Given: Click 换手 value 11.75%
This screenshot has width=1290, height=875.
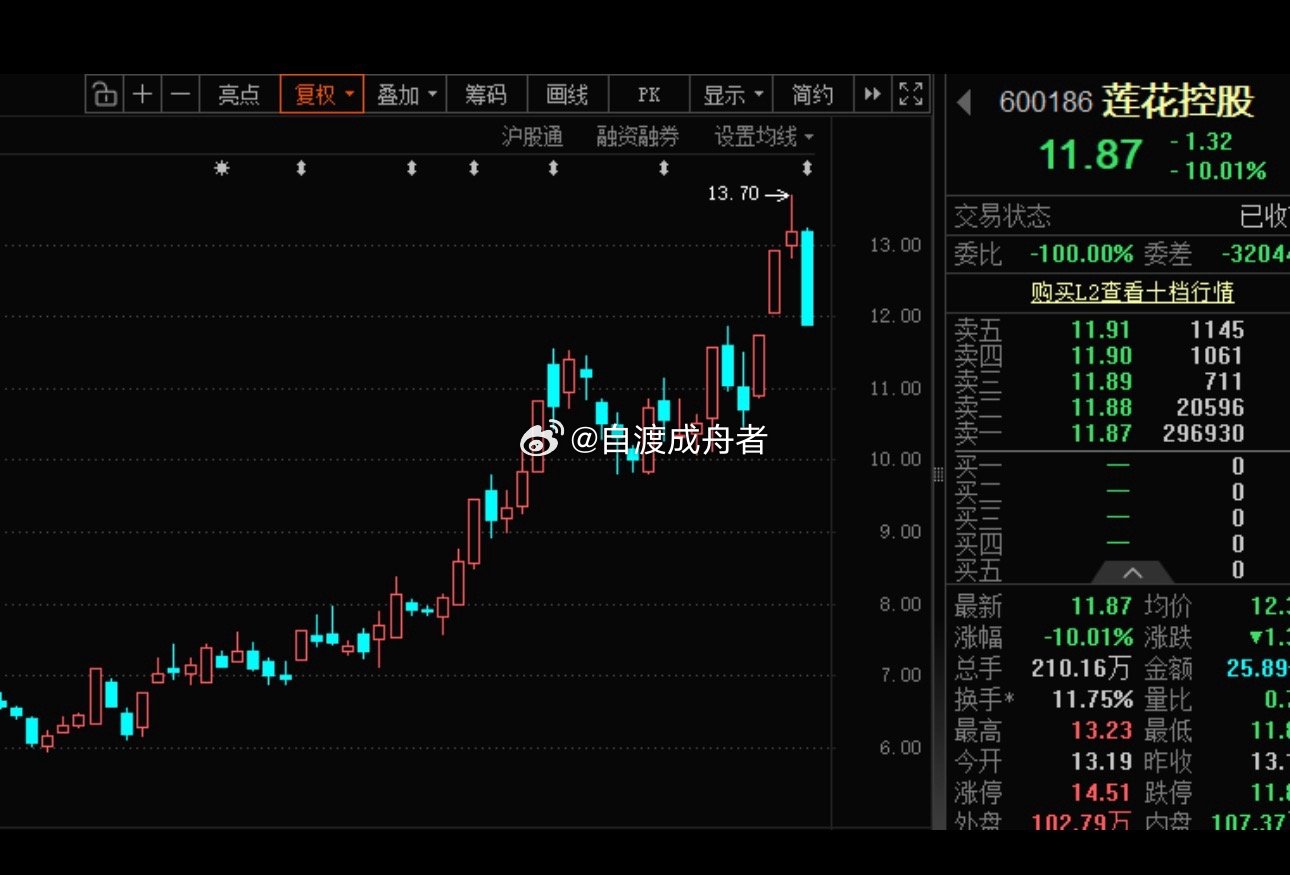Looking at the screenshot, I should click(x=1092, y=699).
